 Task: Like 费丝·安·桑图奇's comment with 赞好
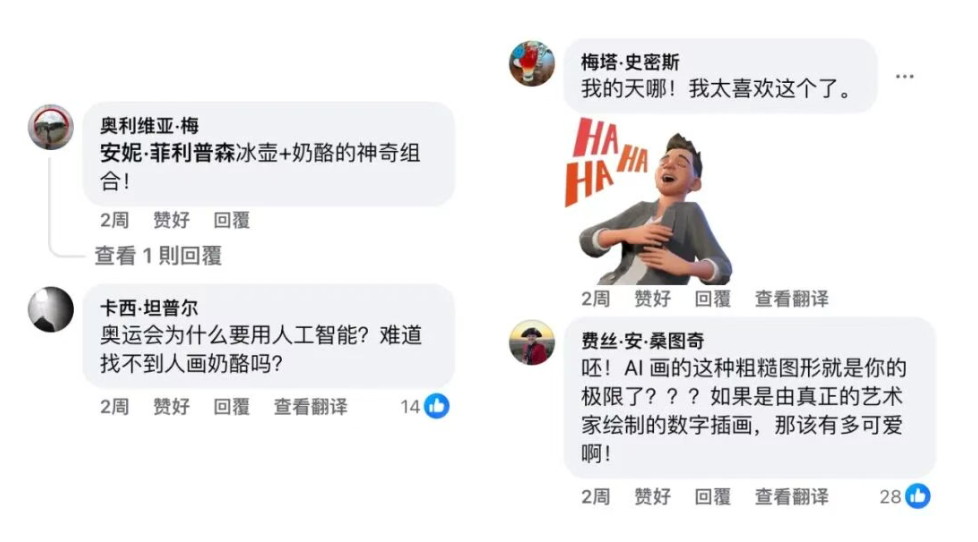click(652, 496)
